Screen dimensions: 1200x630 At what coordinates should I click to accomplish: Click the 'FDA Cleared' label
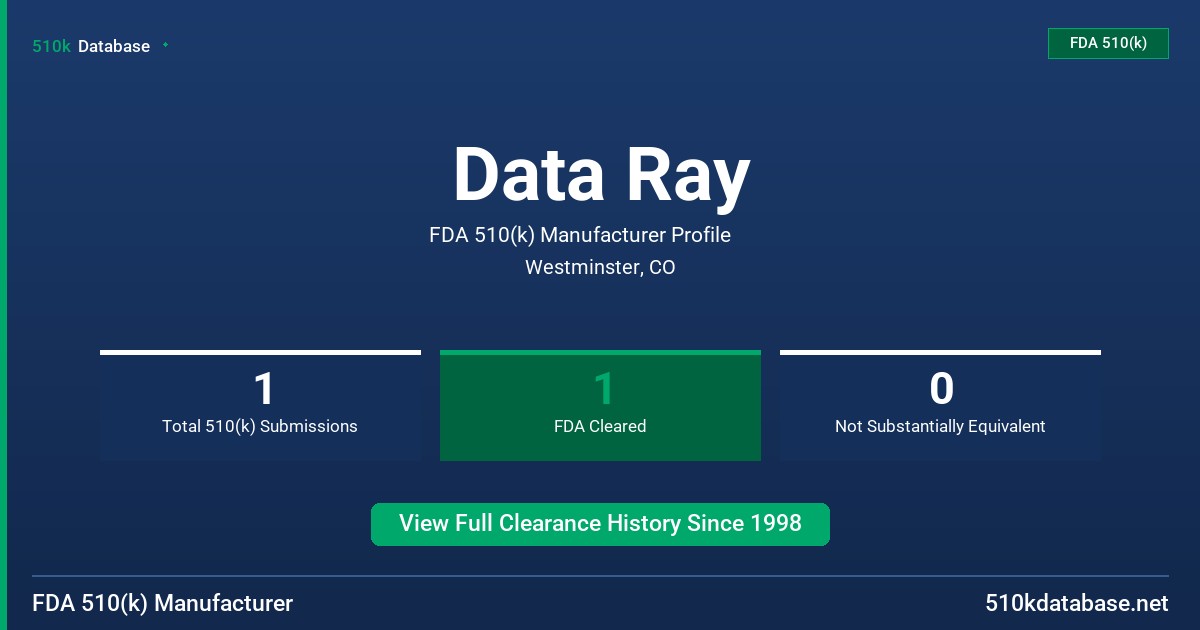600,427
